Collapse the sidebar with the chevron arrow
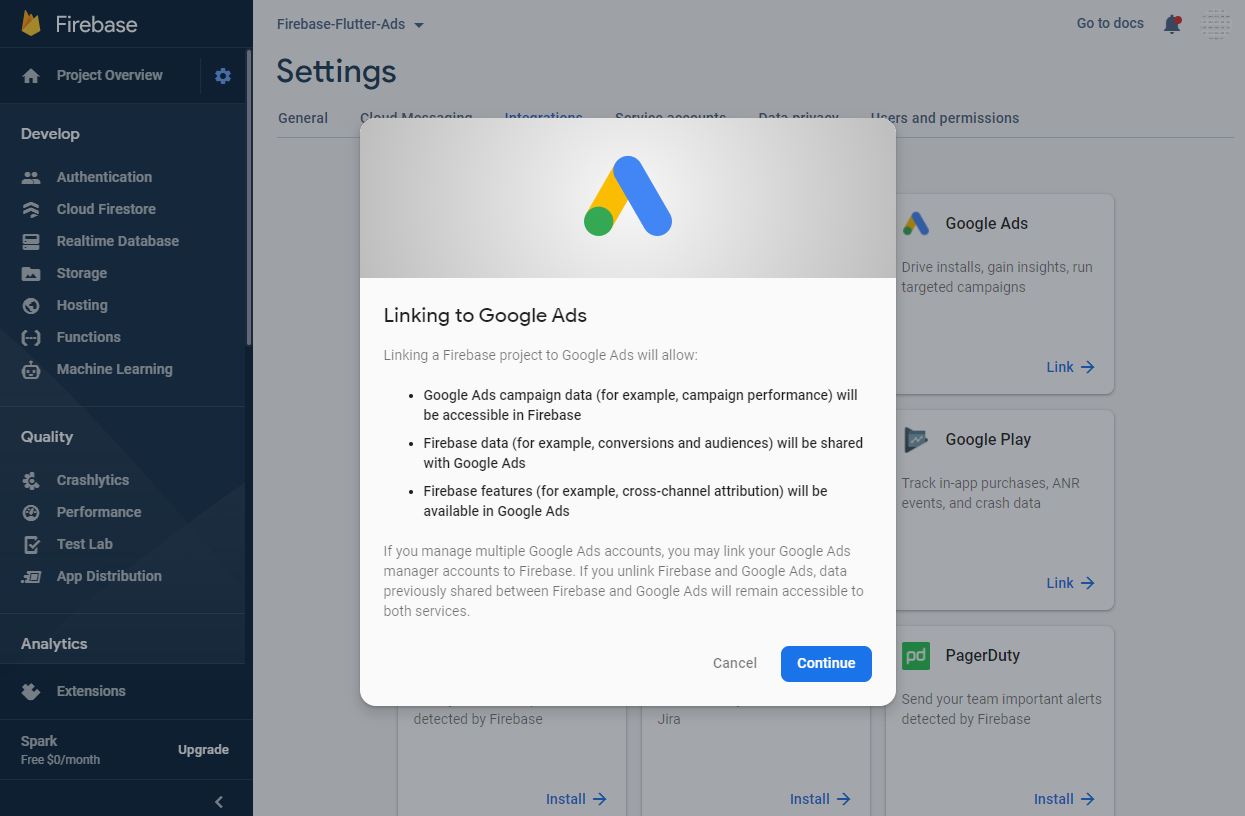 click(x=219, y=801)
